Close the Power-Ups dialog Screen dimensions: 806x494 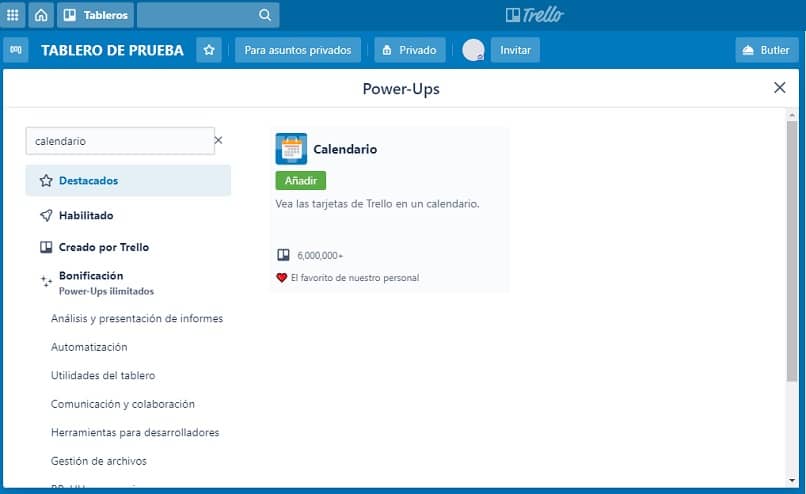pos(779,88)
